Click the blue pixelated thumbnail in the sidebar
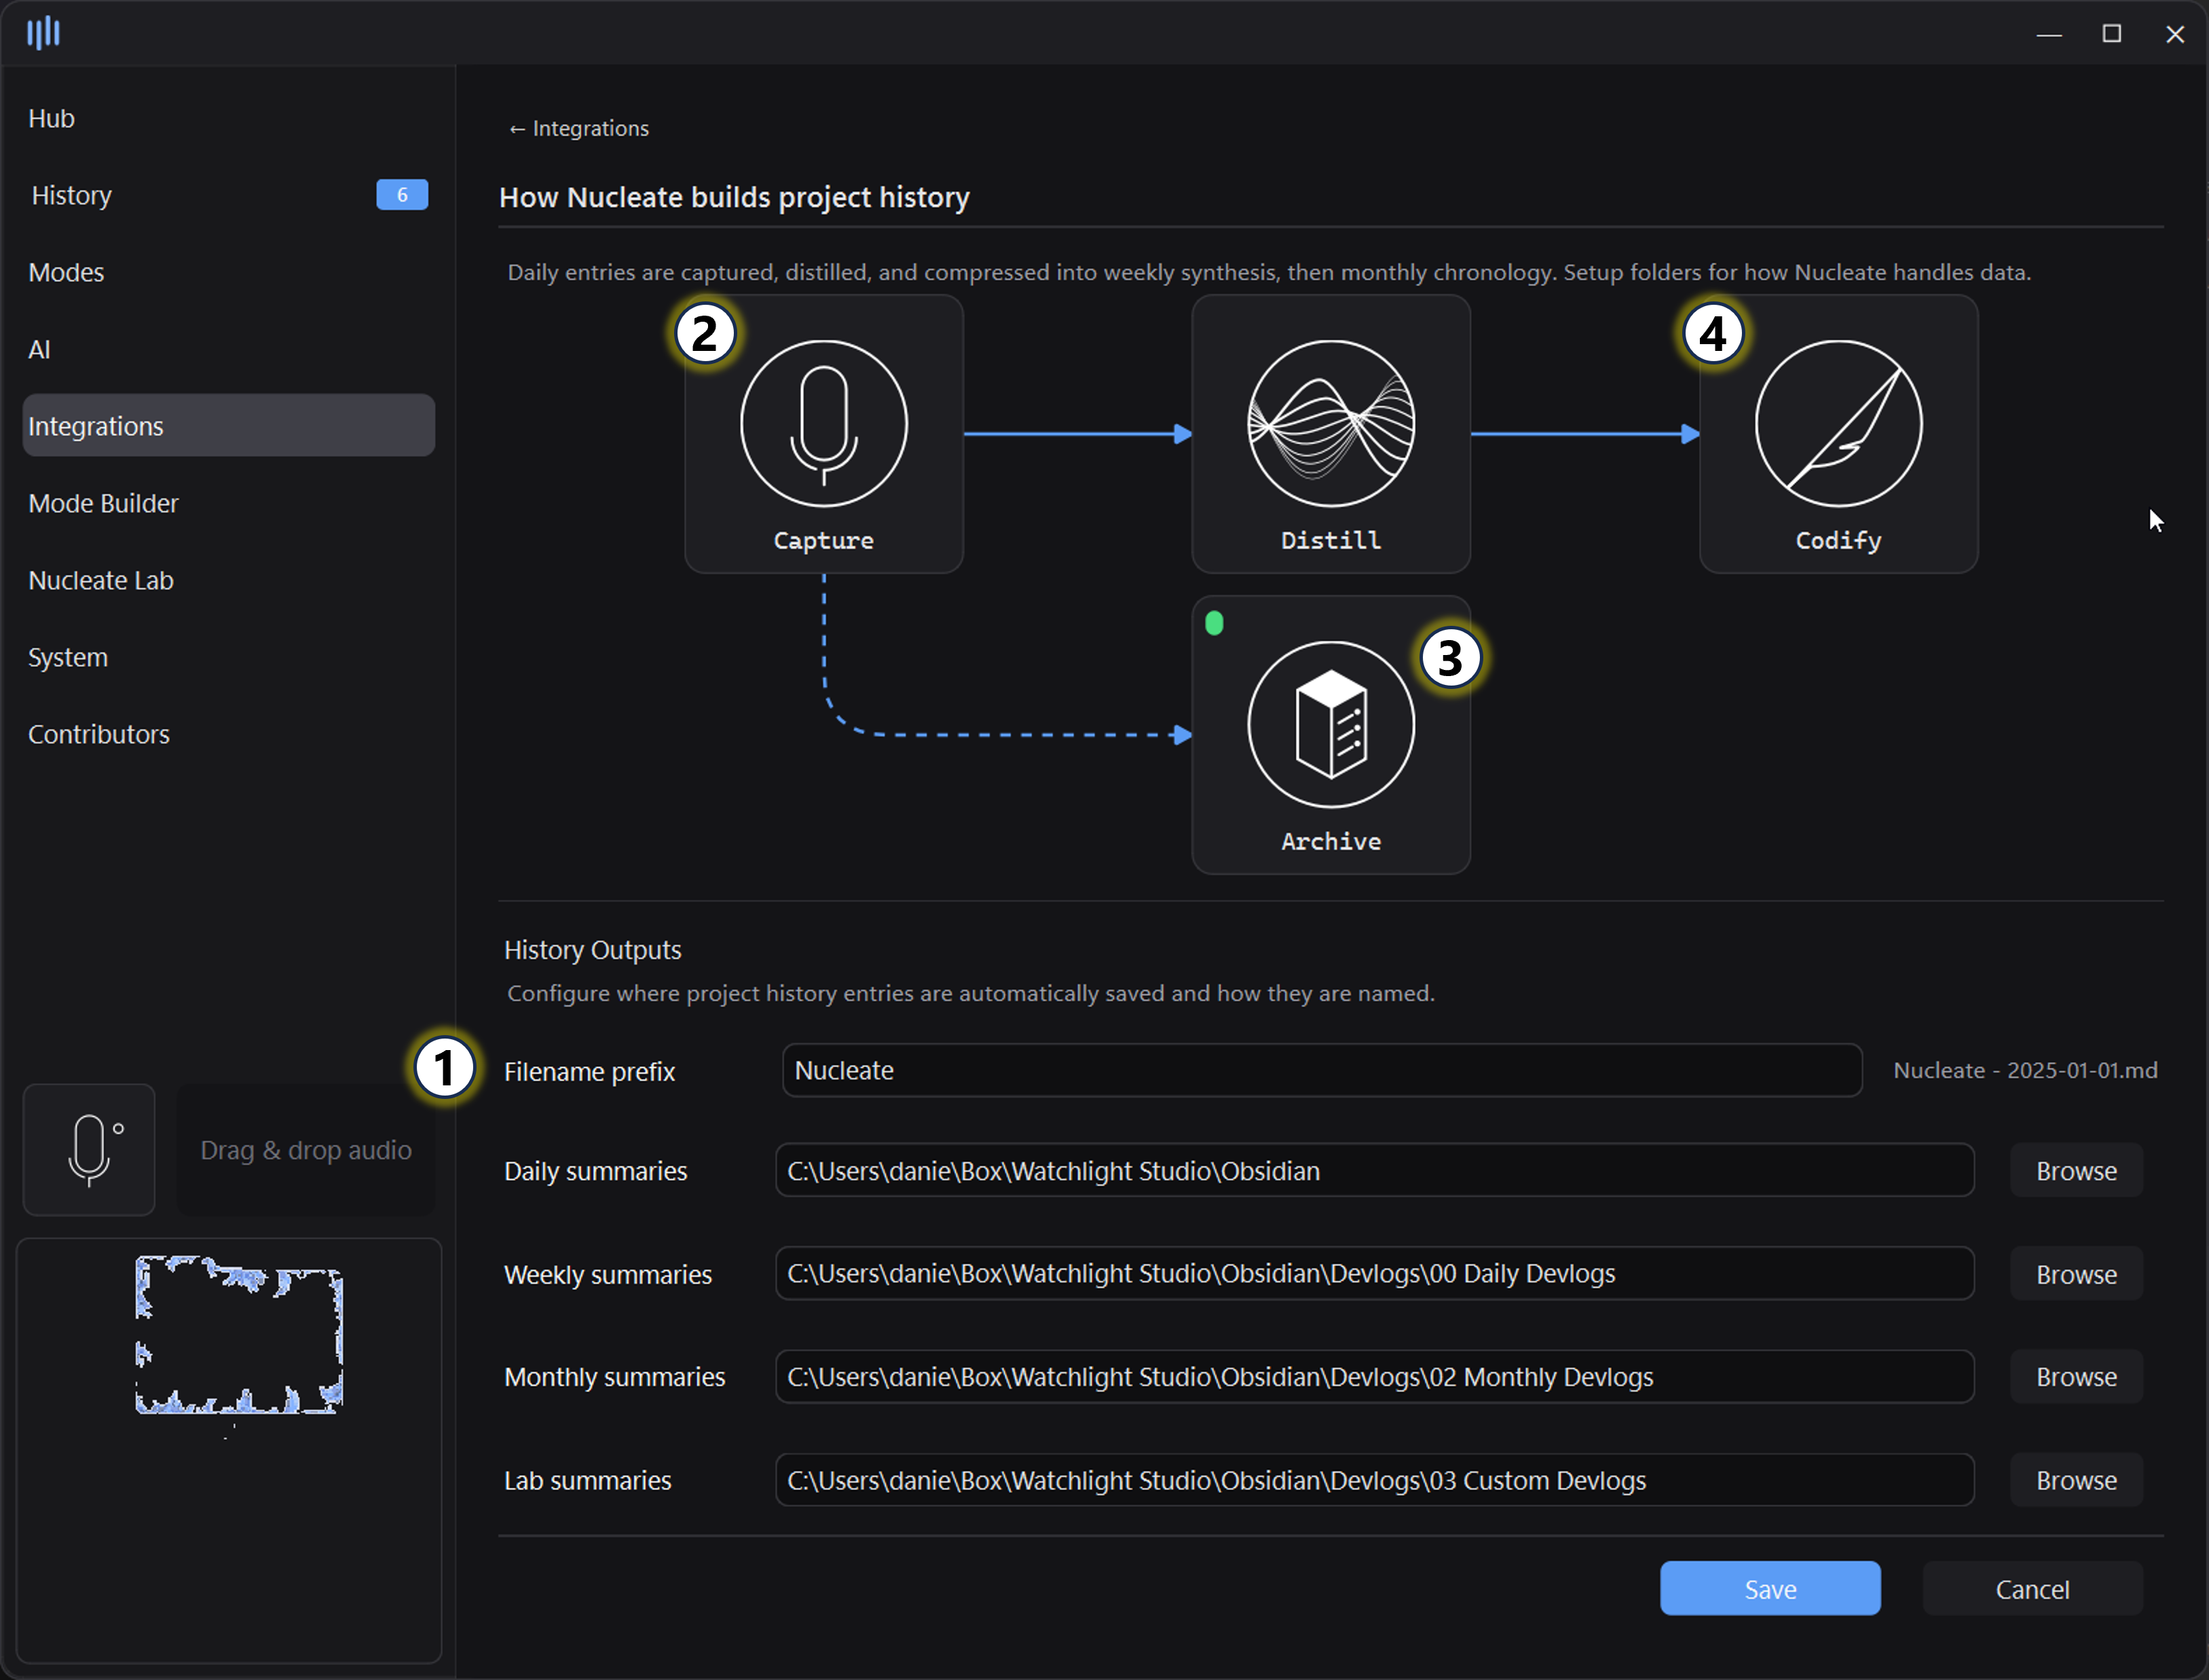Viewport: 2209px width, 1680px height. click(239, 1335)
